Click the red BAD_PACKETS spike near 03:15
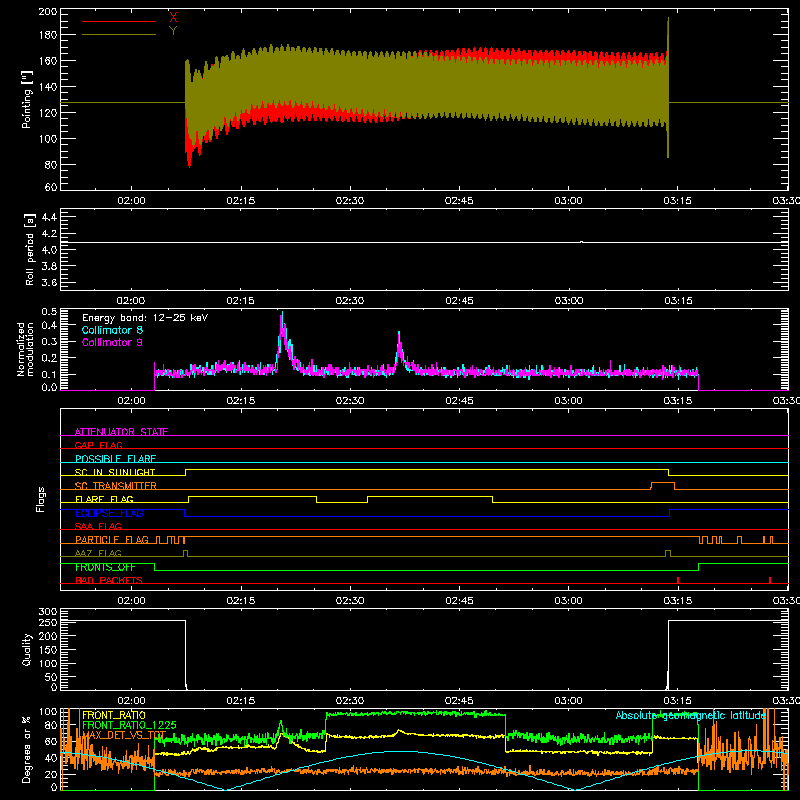 pyautogui.click(x=678, y=580)
